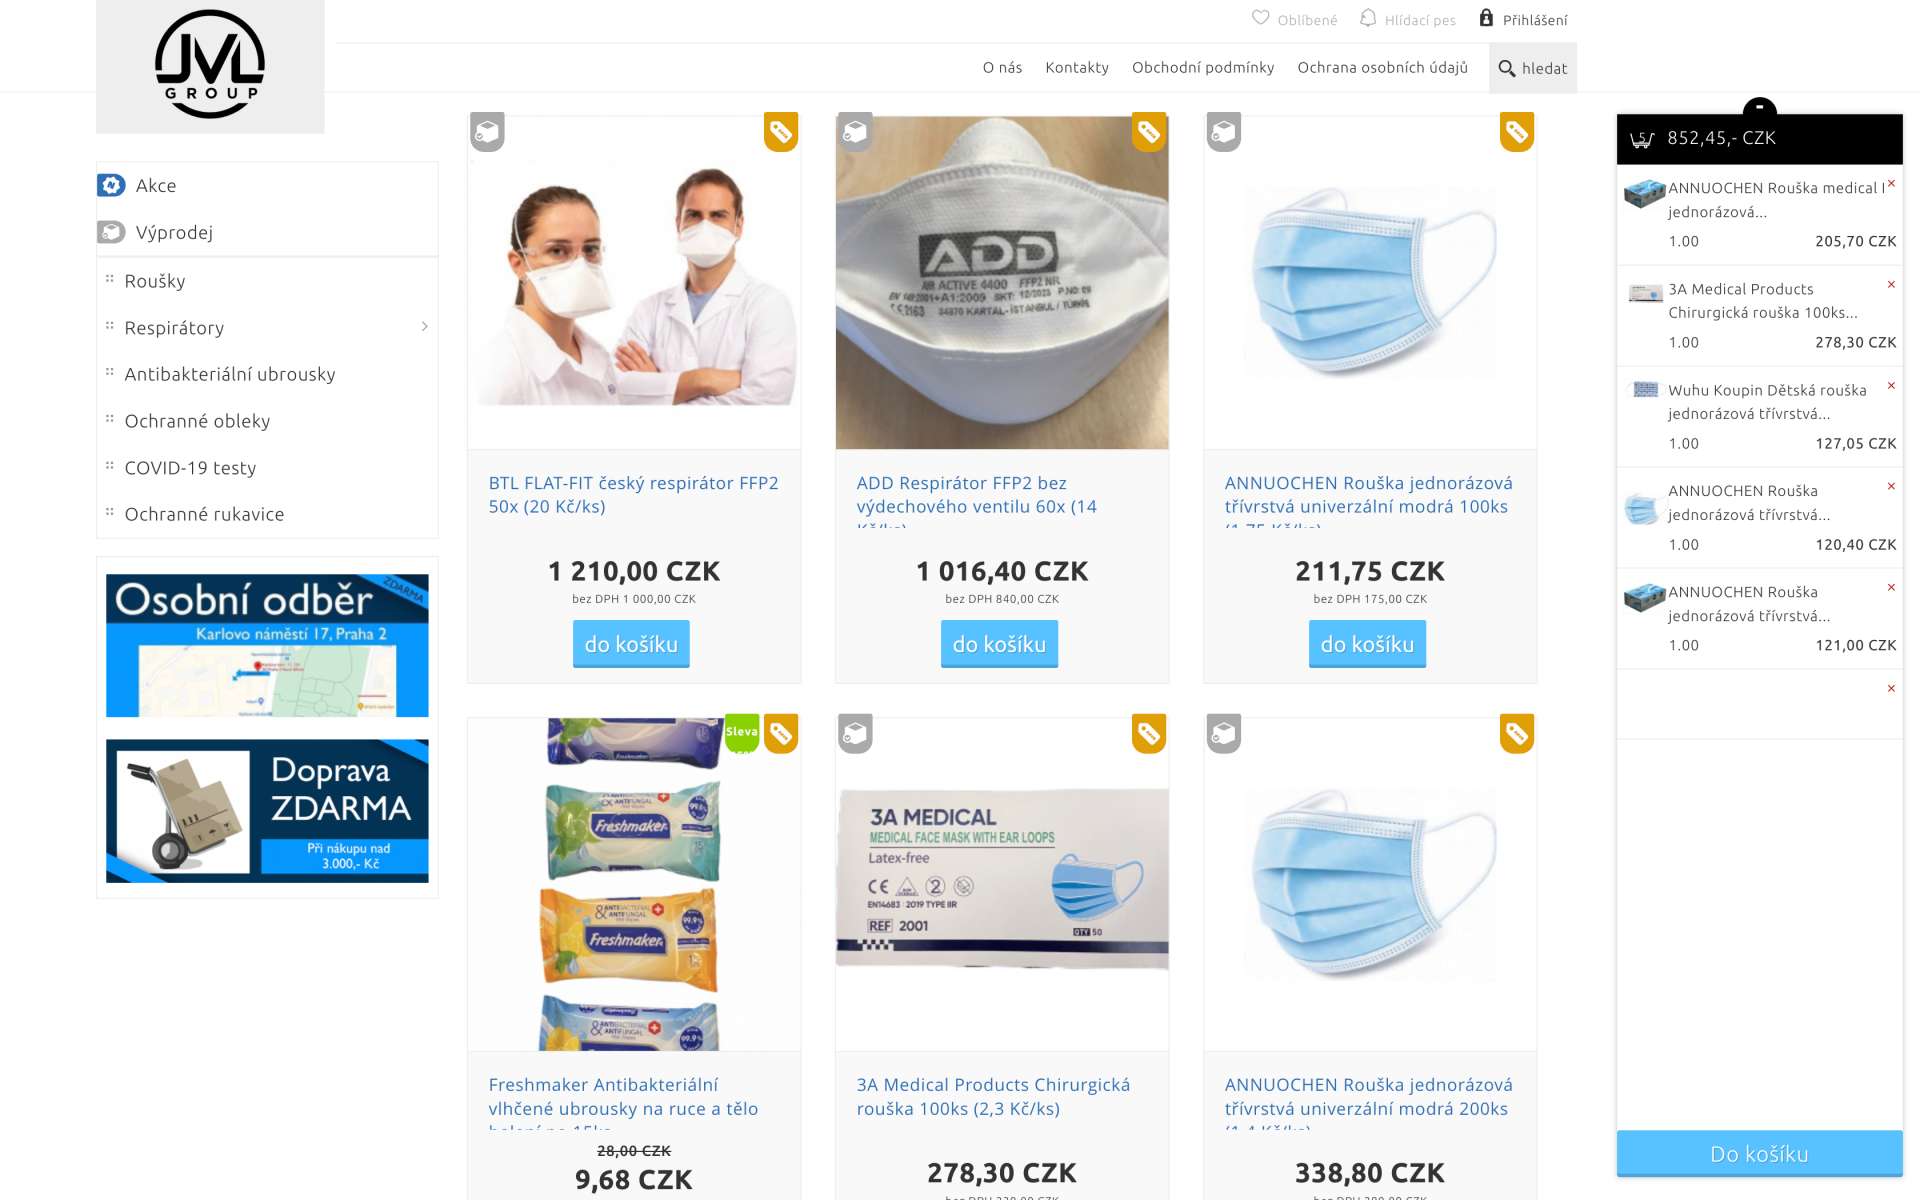
Task: Click the price tag icon on BTL FLAT-FIT product
Action: (x=781, y=132)
